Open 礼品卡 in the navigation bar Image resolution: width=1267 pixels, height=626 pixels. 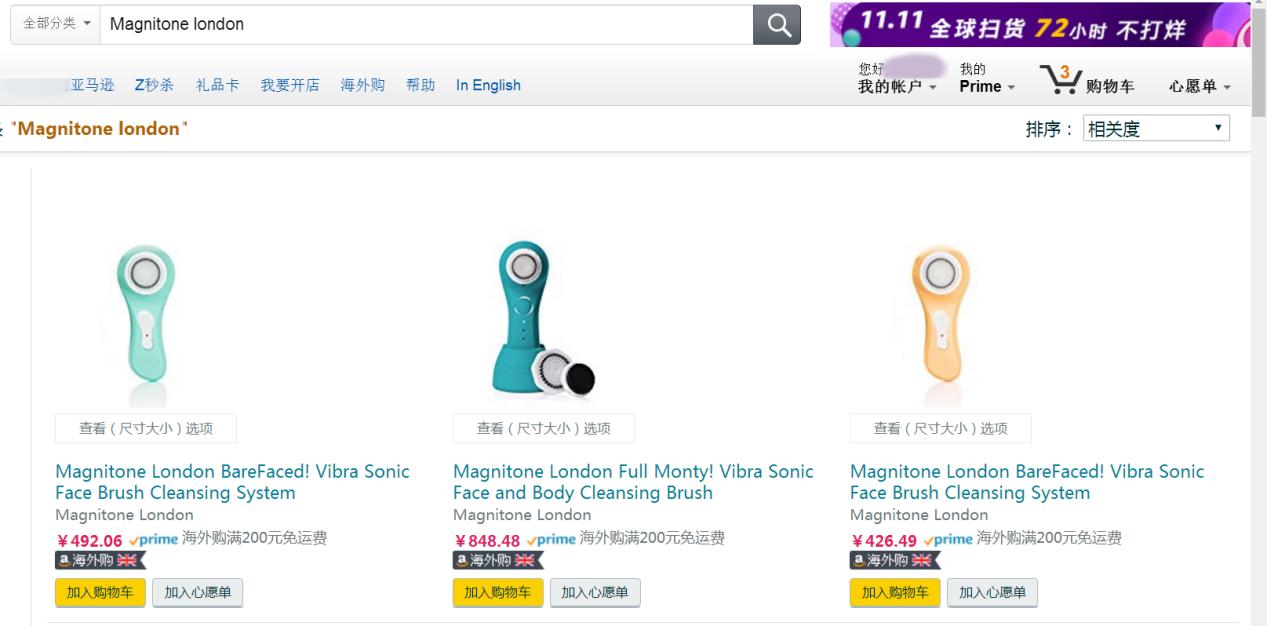(217, 85)
